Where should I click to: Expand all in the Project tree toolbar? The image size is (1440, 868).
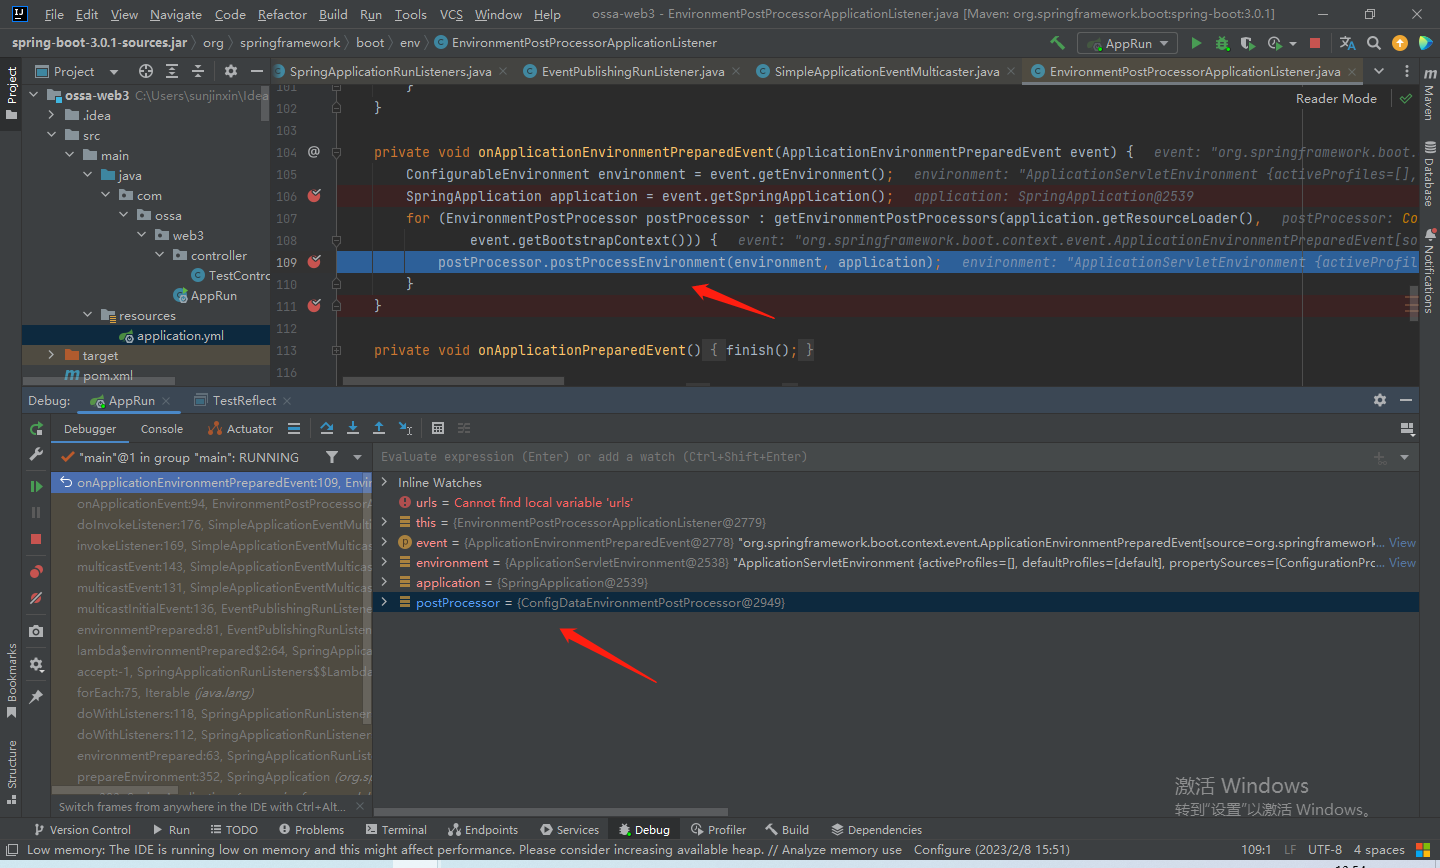click(172, 71)
